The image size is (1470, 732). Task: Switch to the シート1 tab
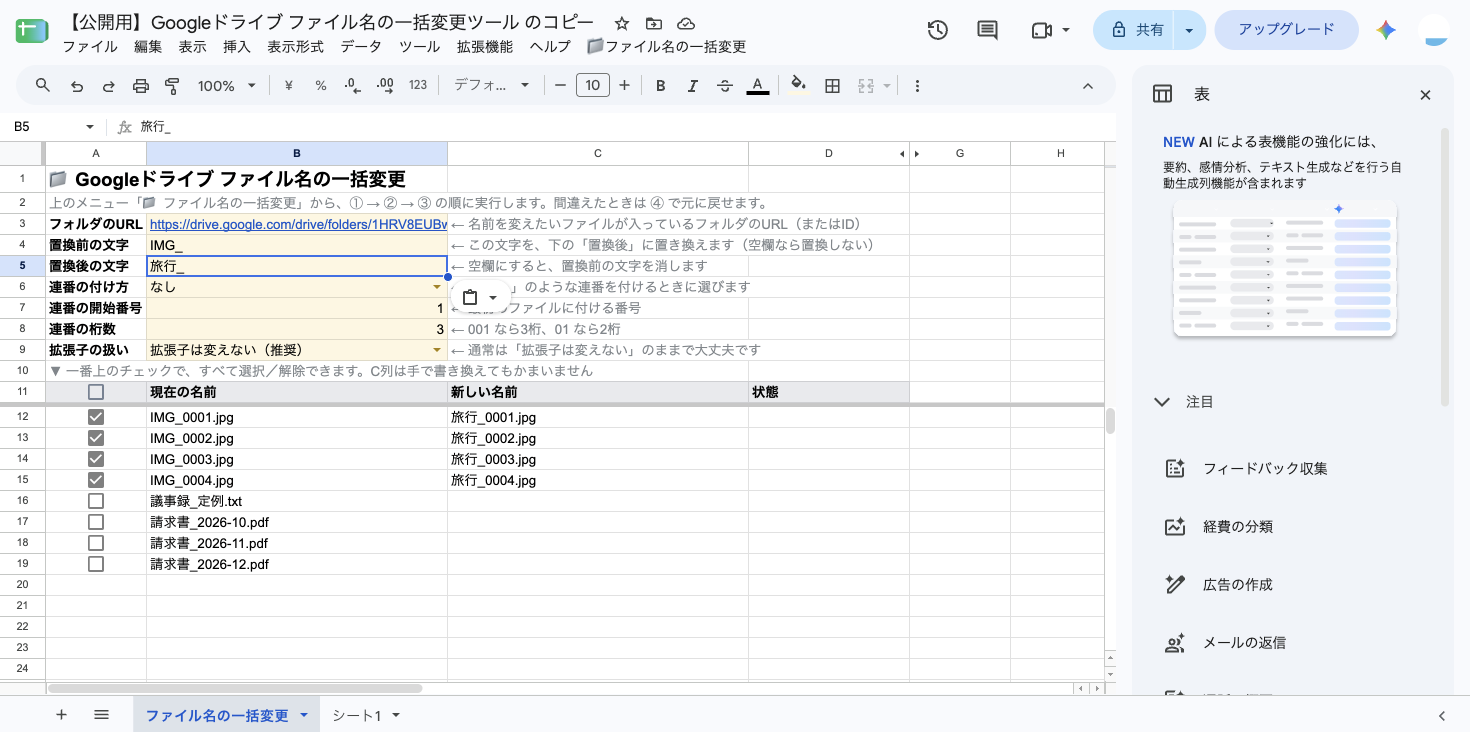(357, 715)
